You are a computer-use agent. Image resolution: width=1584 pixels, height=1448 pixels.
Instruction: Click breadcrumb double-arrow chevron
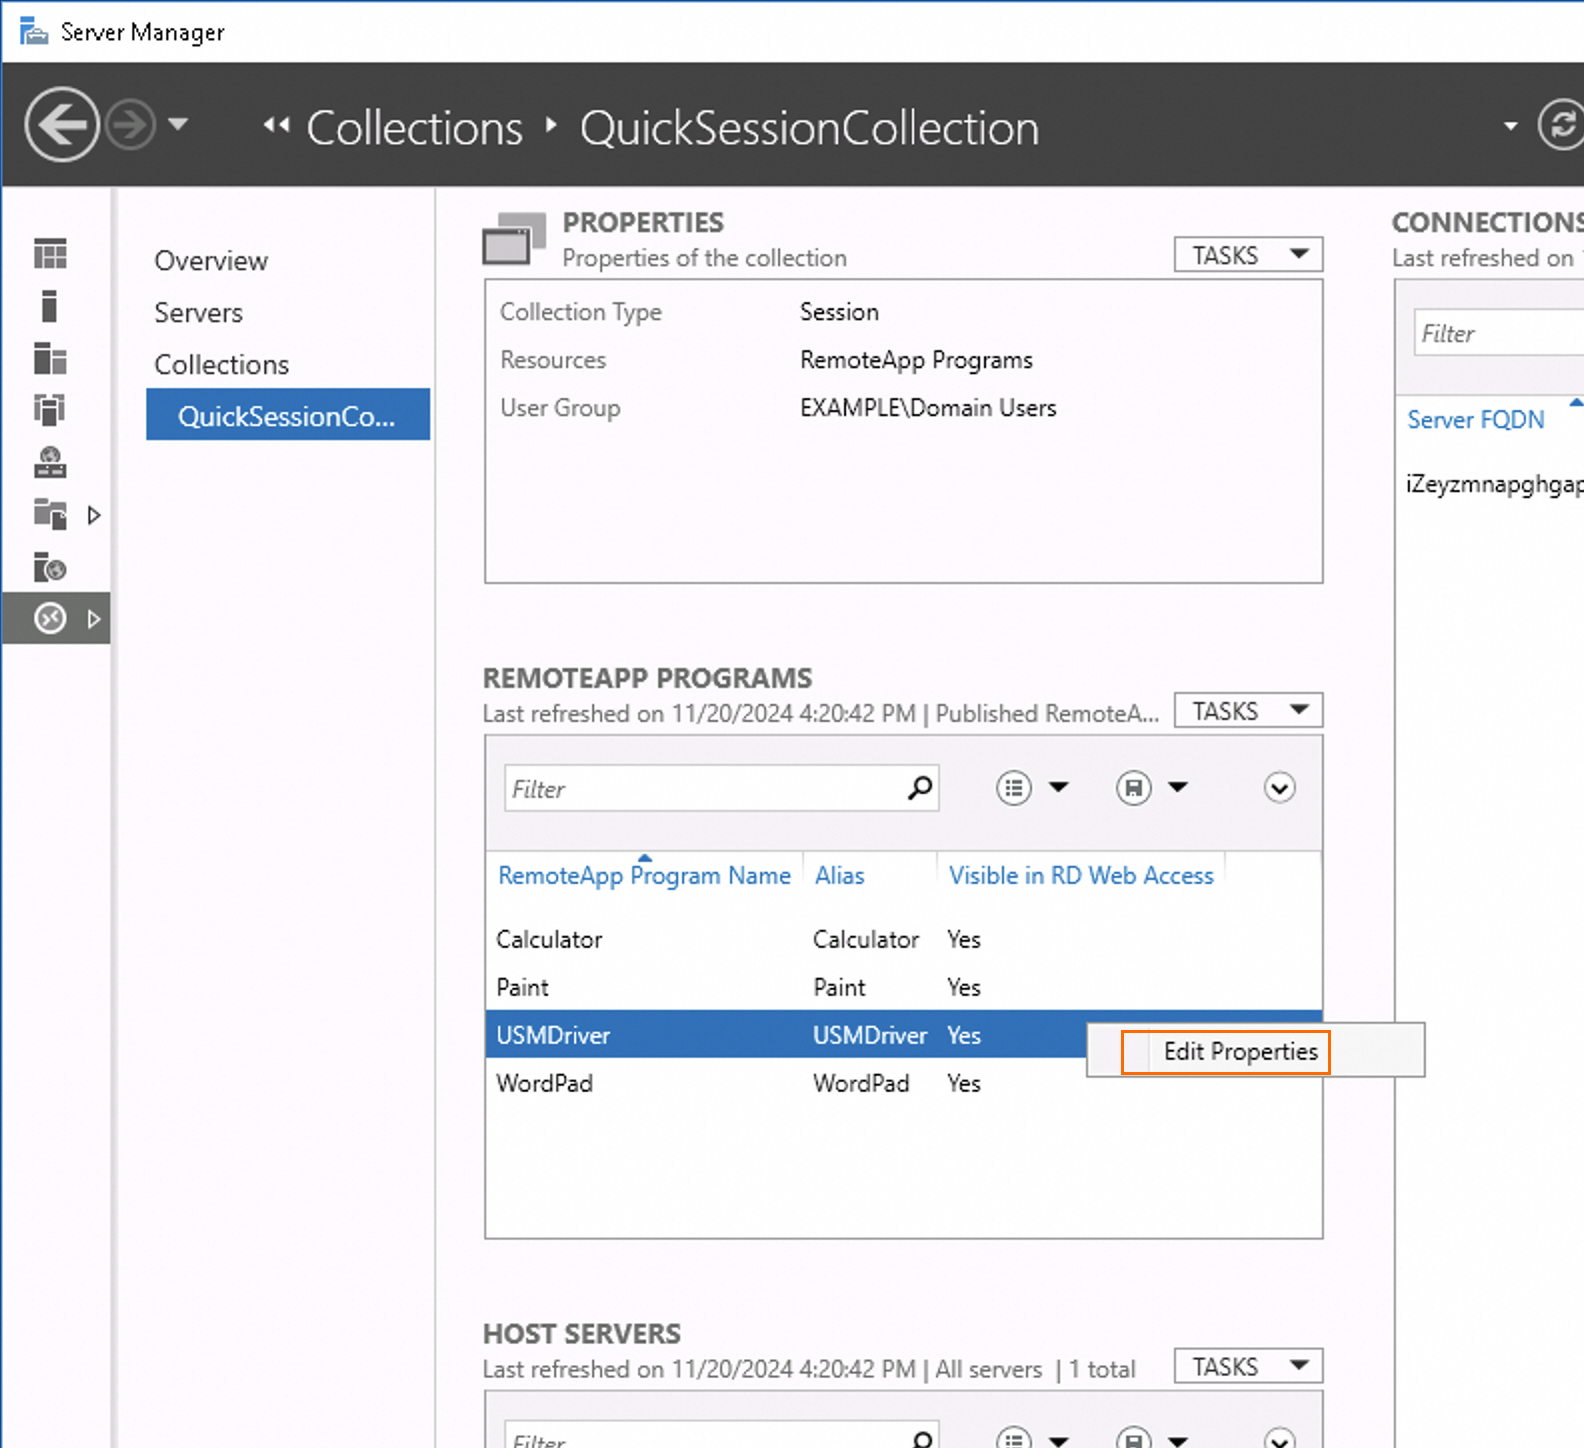pyautogui.click(x=277, y=126)
